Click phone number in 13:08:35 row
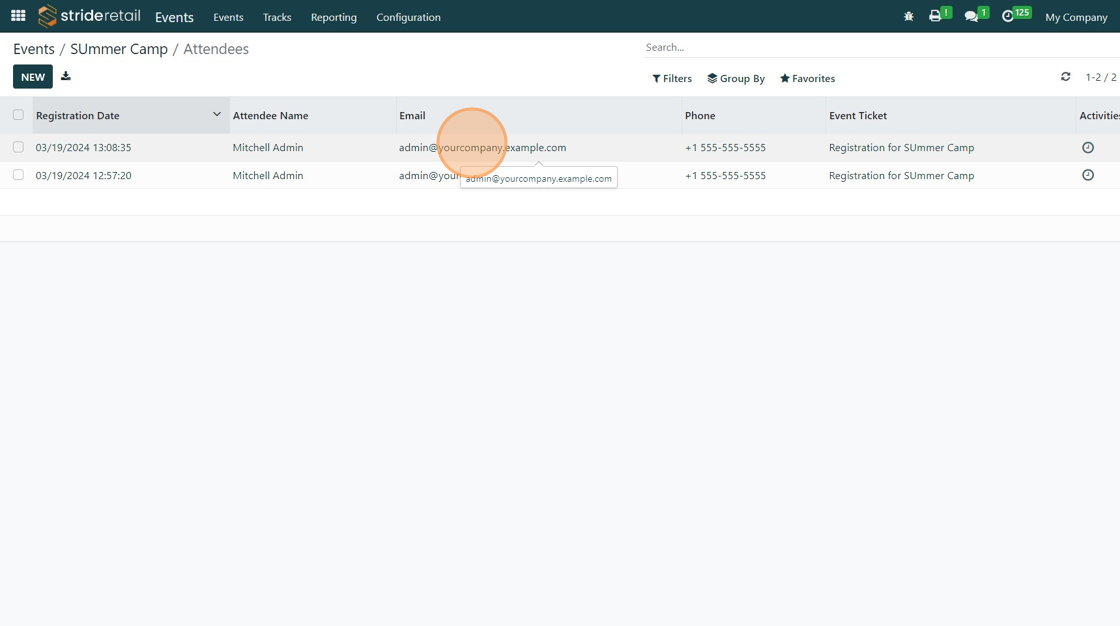 [x=725, y=147]
